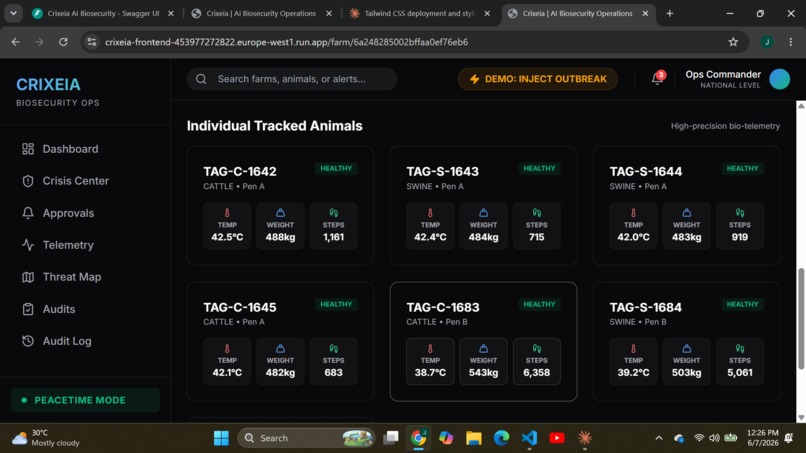This screenshot has width=806, height=453.
Task: Click the Approvals bell icon in sidebar
Action: (28, 213)
